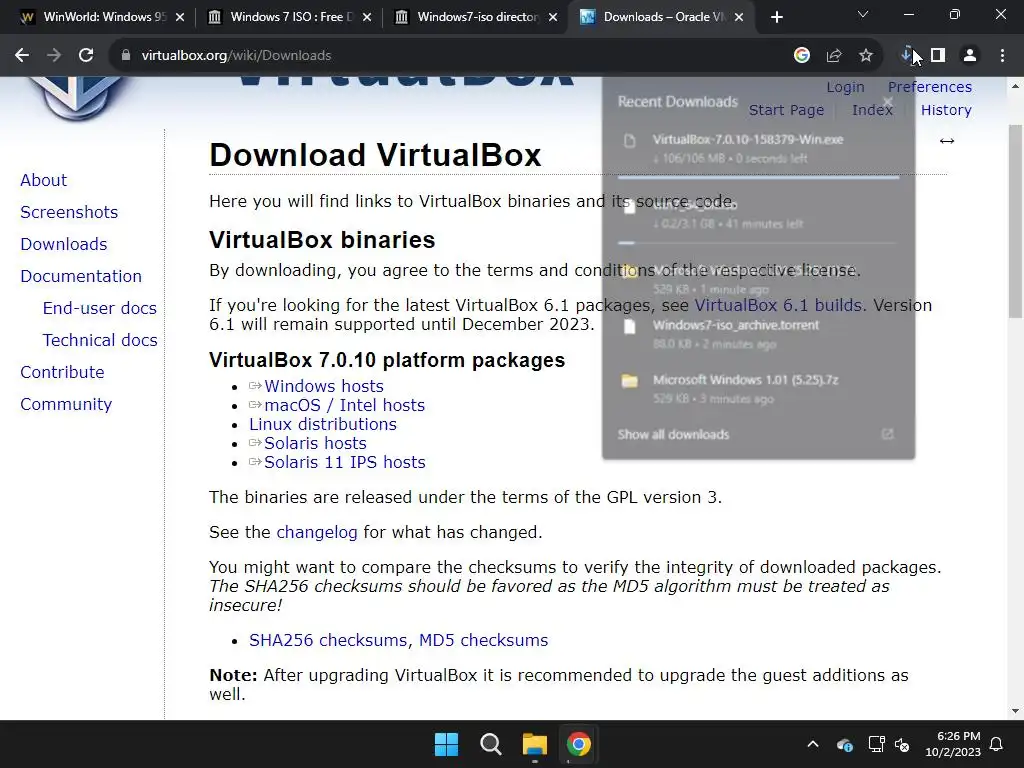Open the Community sidebar link

coord(66,404)
